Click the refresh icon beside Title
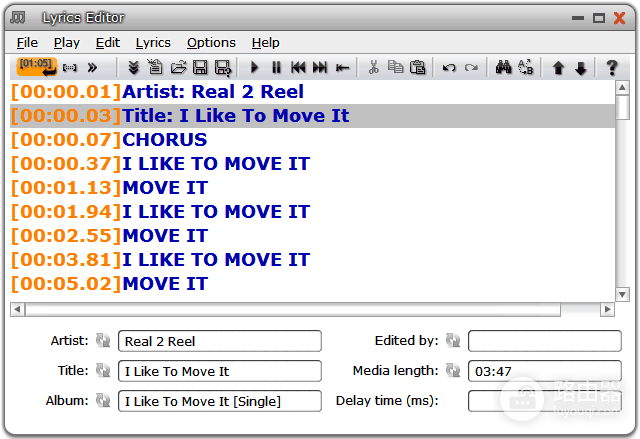 coord(103,370)
